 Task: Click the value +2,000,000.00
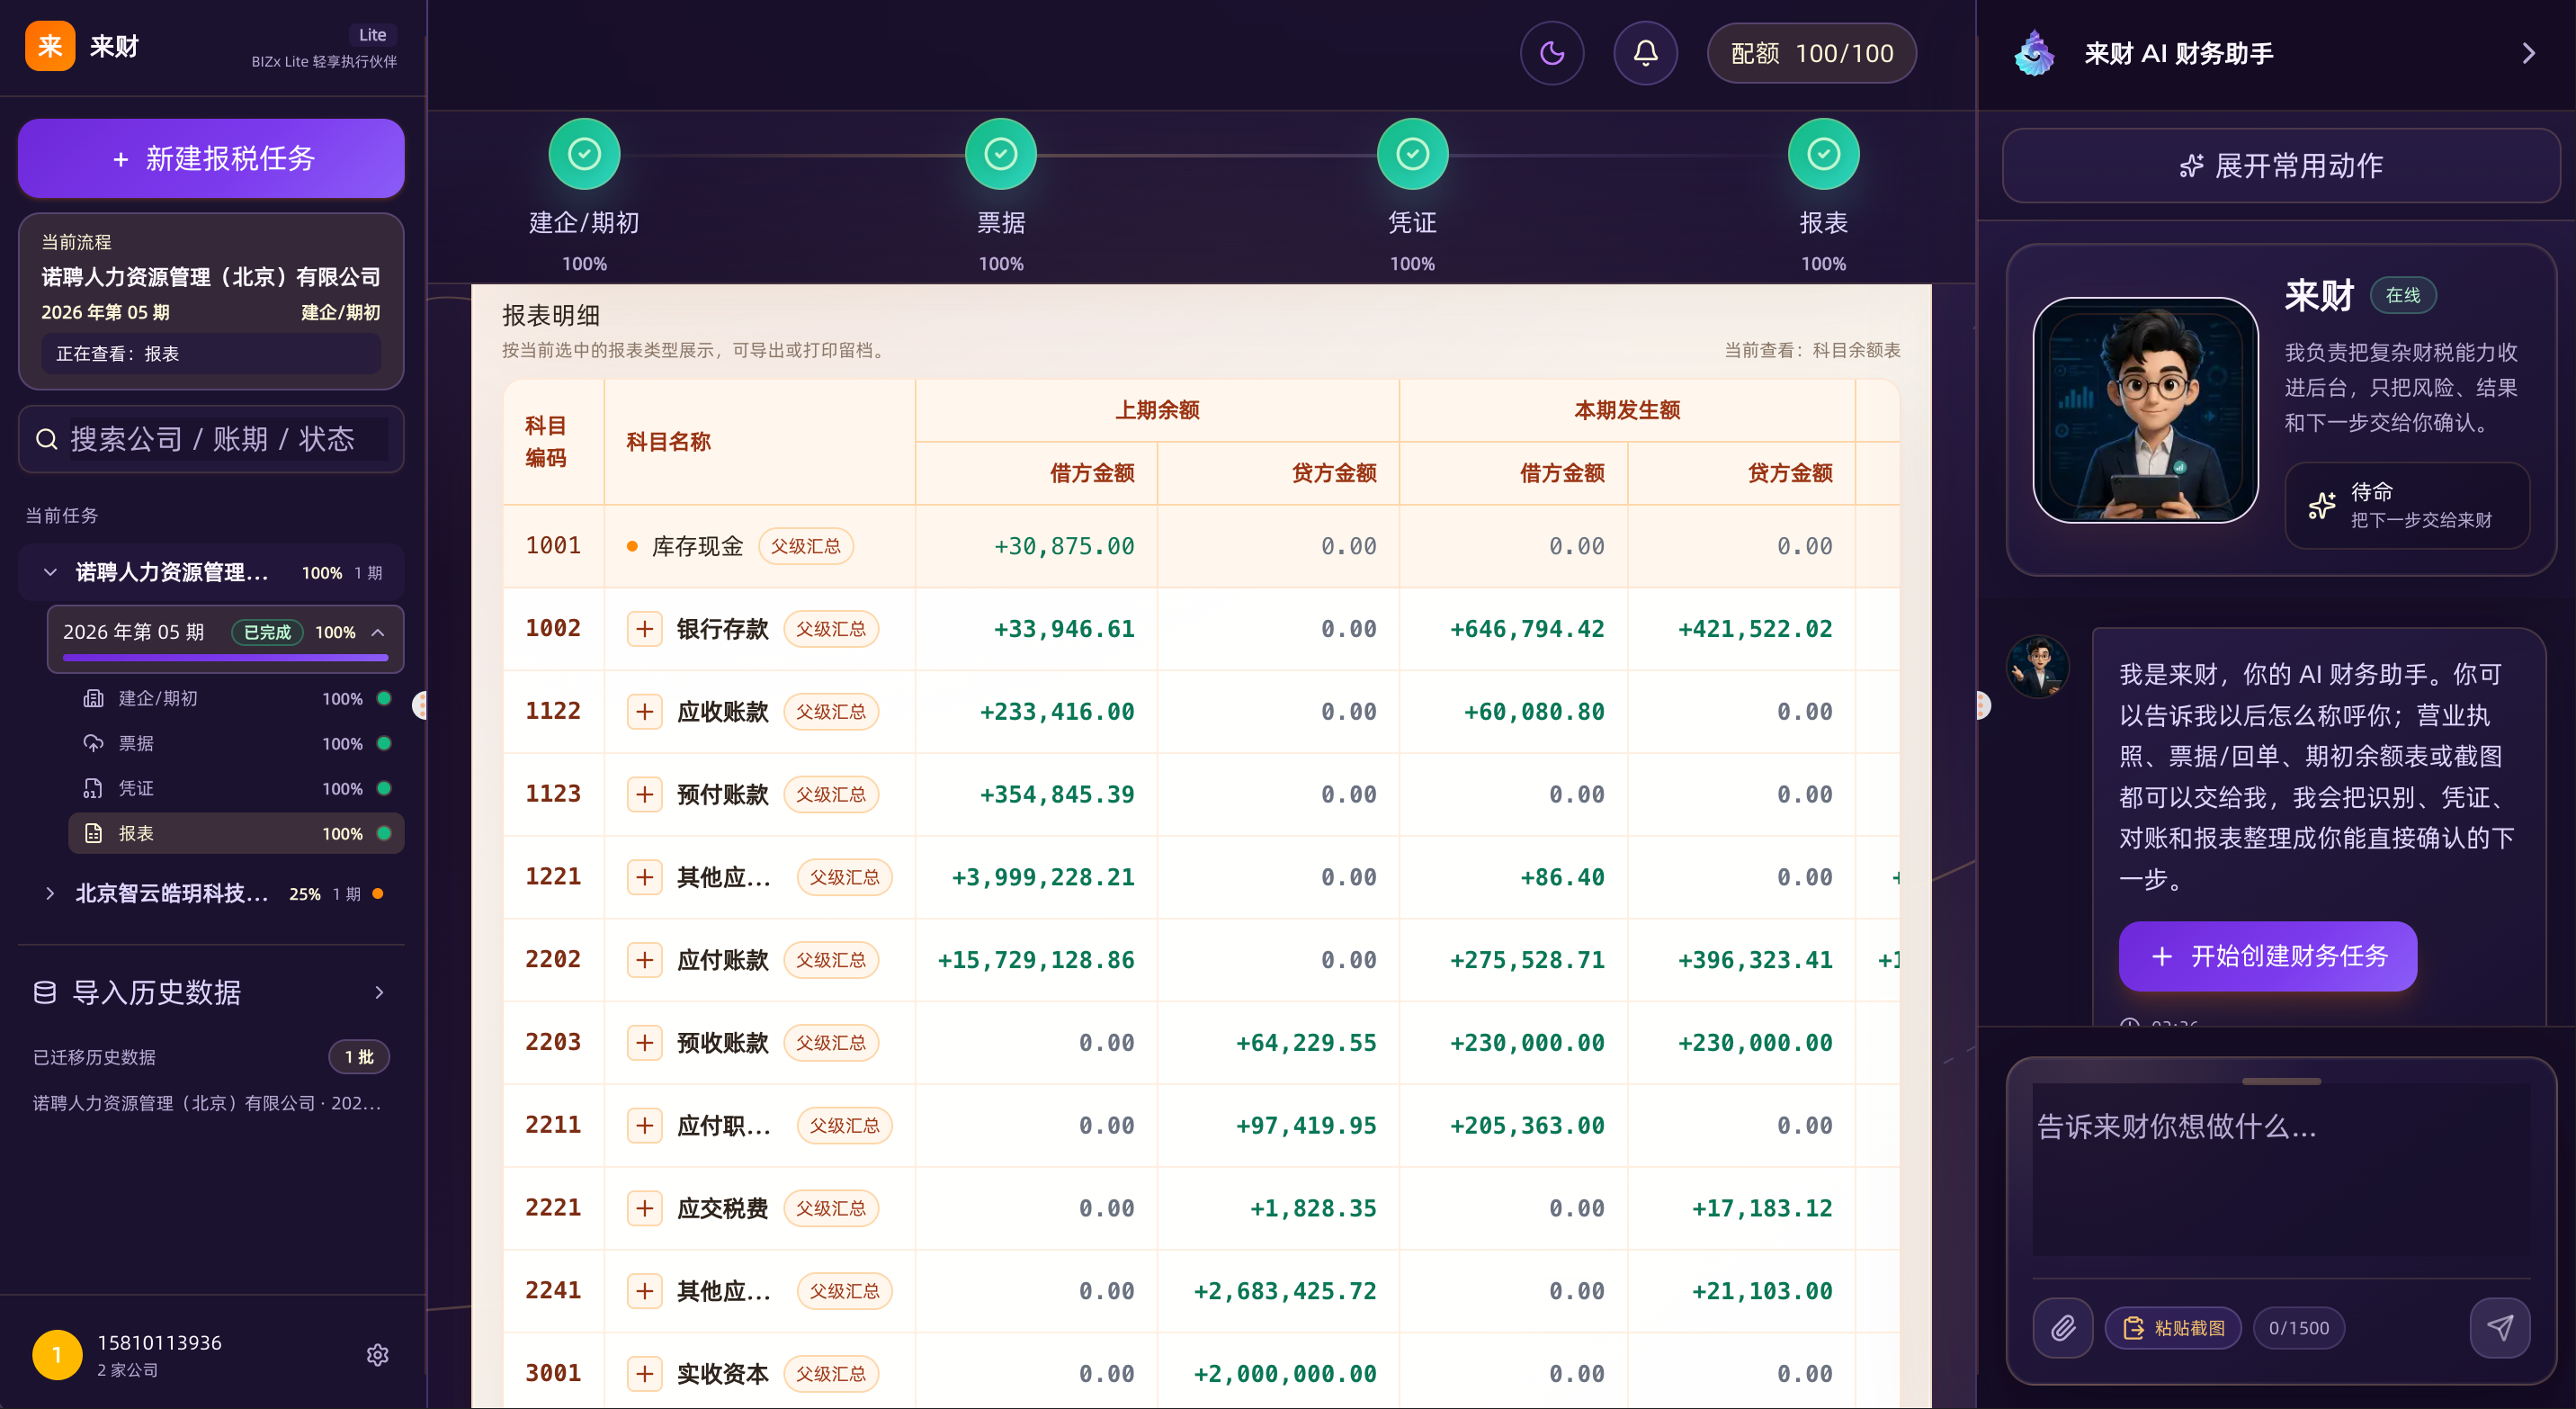click(1284, 1374)
